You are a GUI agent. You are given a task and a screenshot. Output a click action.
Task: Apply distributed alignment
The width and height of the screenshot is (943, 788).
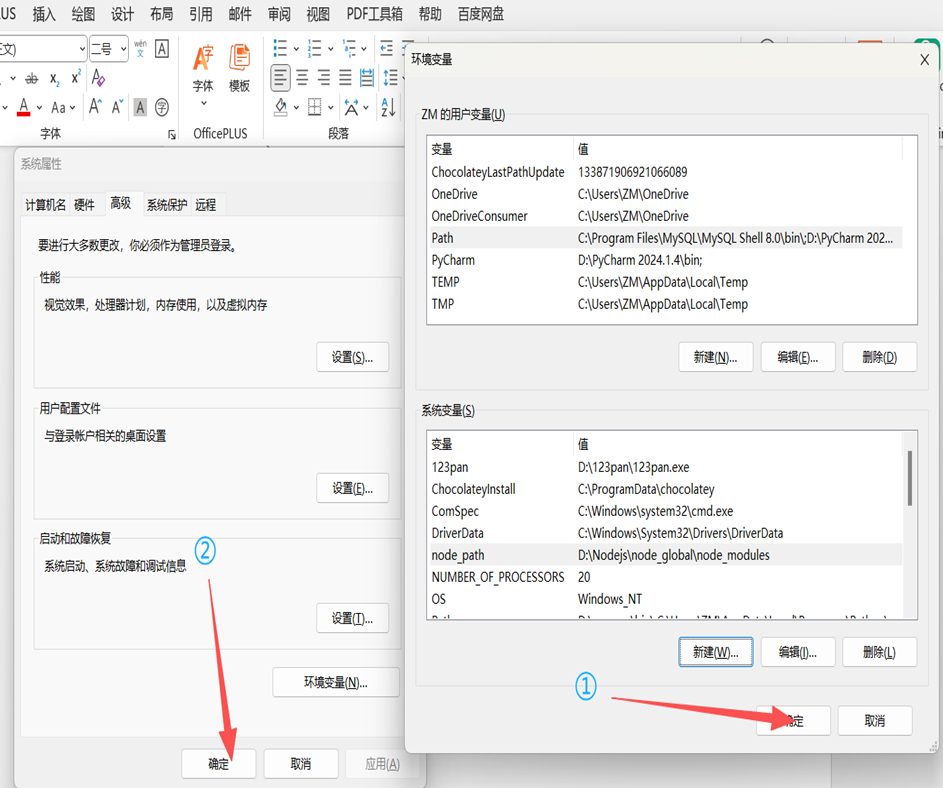pos(366,78)
